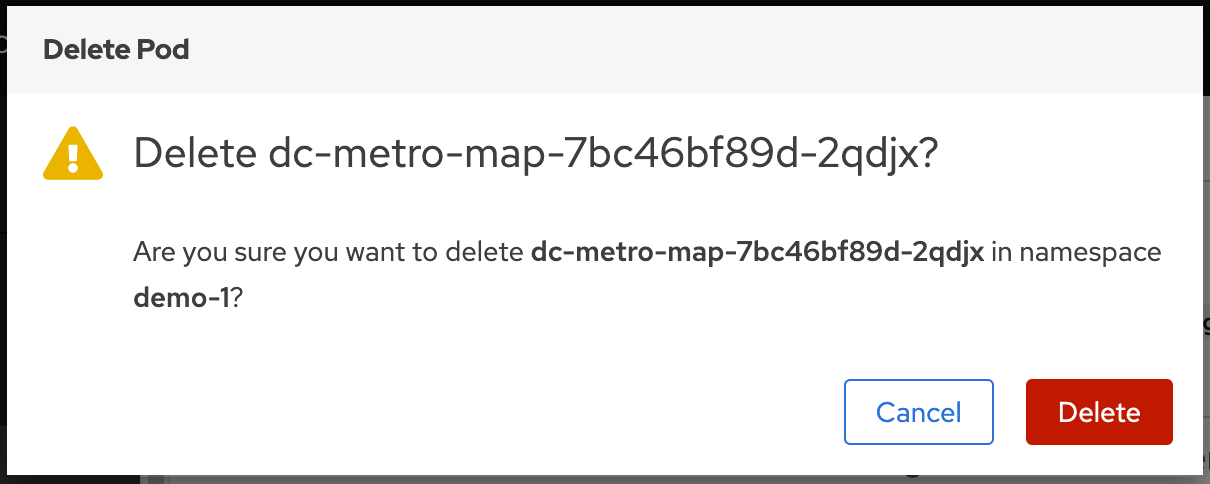The height and width of the screenshot is (484, 1210).
Task: Click the "Delete Pod" dialog title
Action: 116,49
